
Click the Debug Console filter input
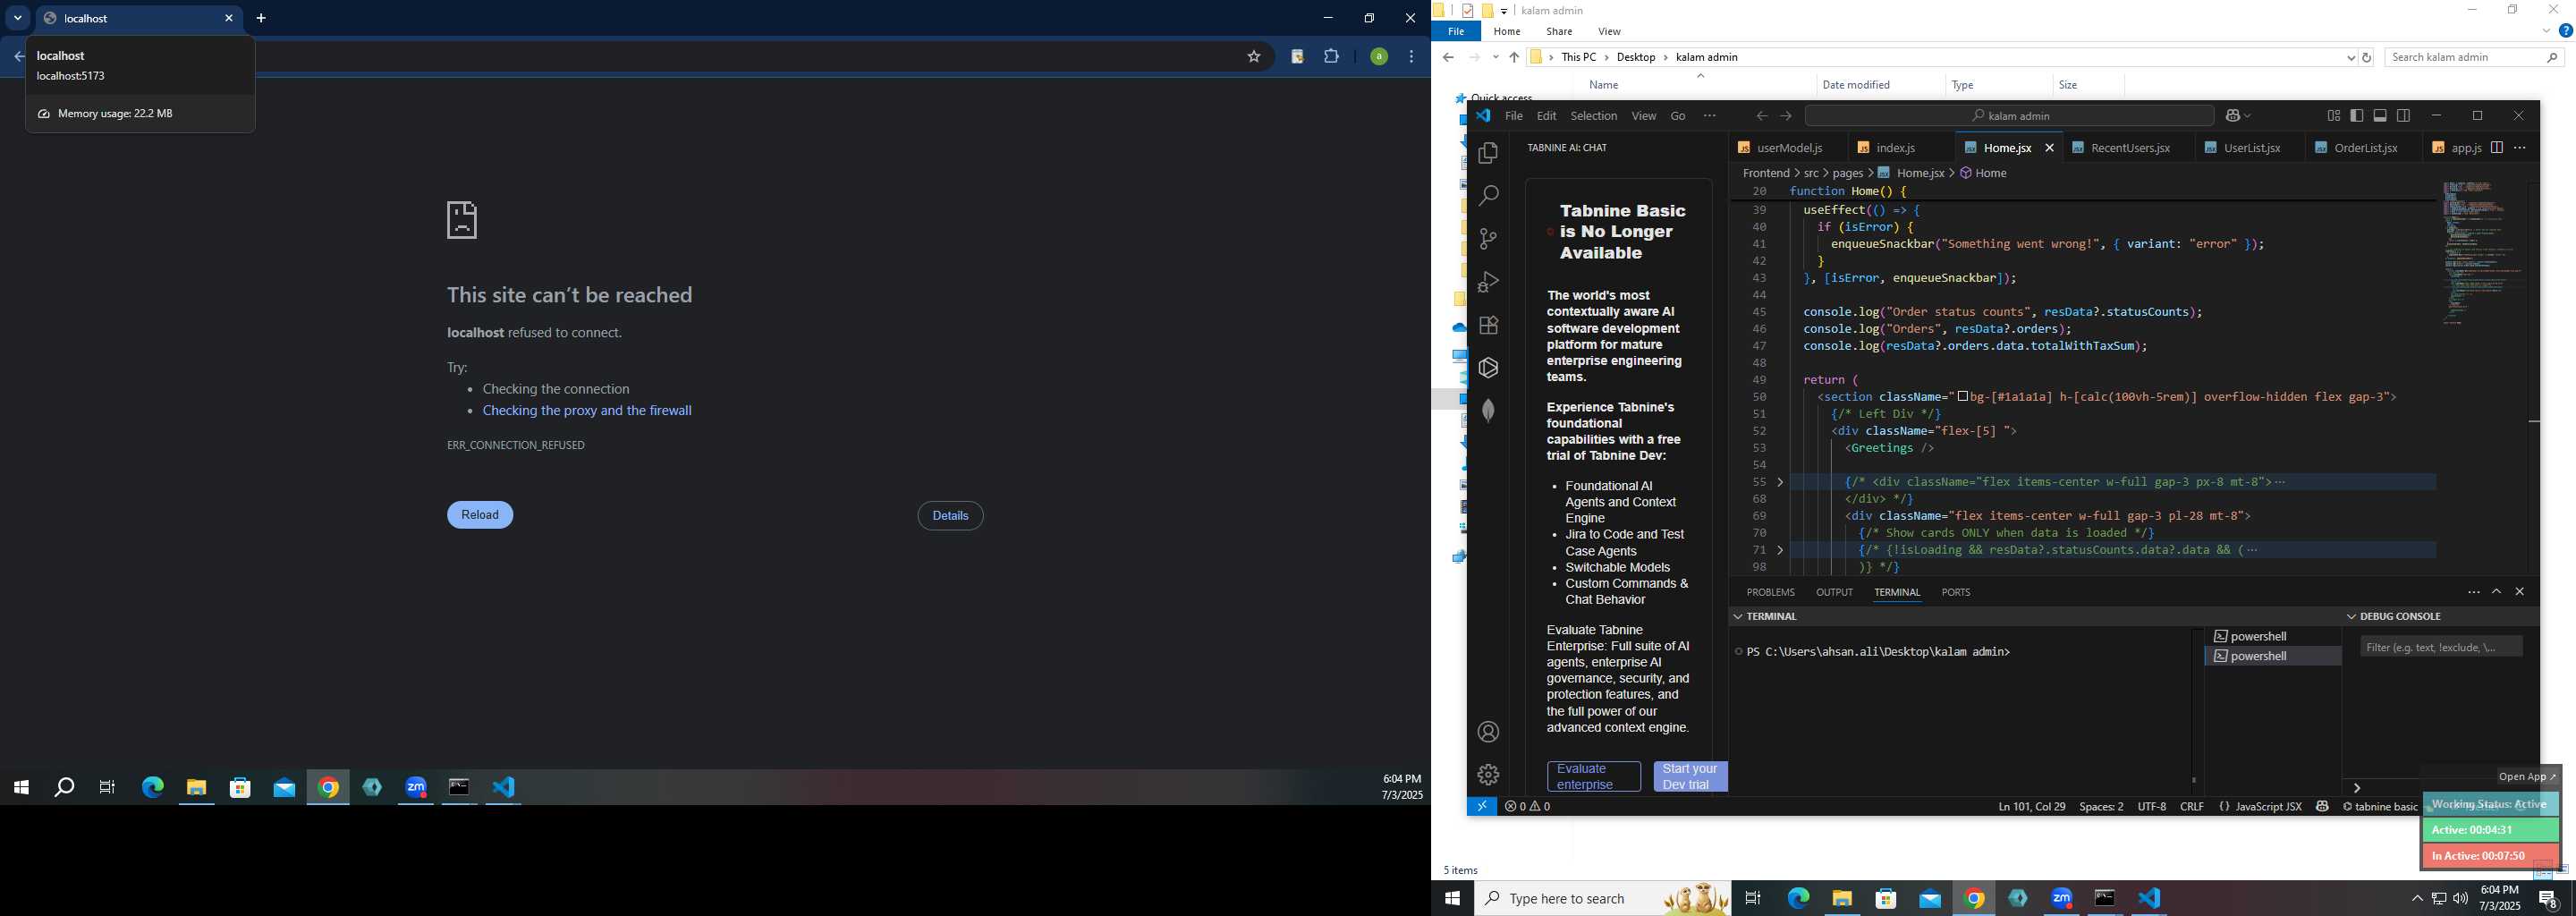pos(2441,647)
